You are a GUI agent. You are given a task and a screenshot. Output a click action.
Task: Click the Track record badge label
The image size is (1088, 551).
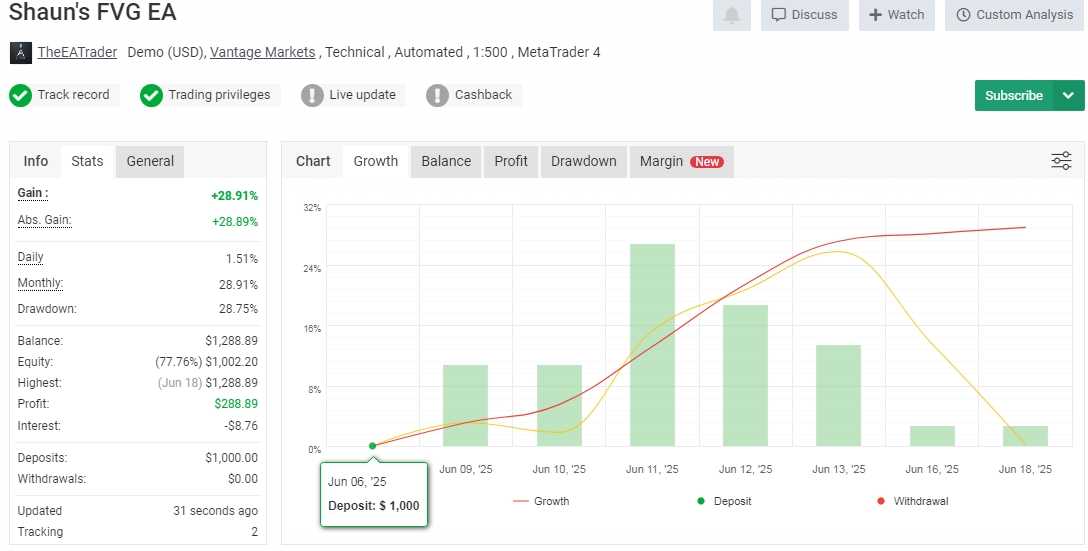tap(74, 94)
